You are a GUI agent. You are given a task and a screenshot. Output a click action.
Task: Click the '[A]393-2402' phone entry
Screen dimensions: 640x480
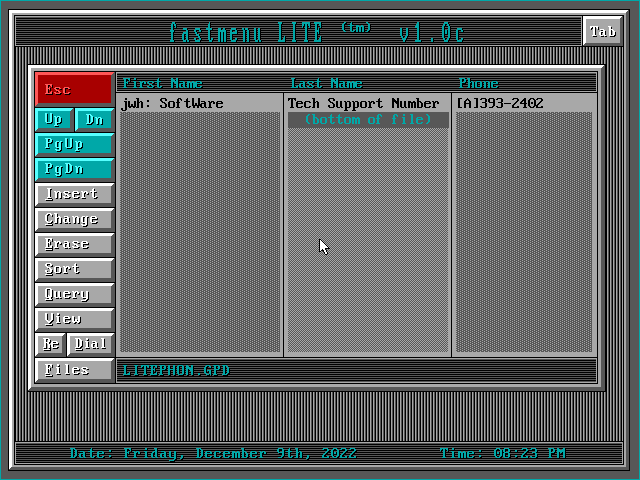(x=500, y=104)
